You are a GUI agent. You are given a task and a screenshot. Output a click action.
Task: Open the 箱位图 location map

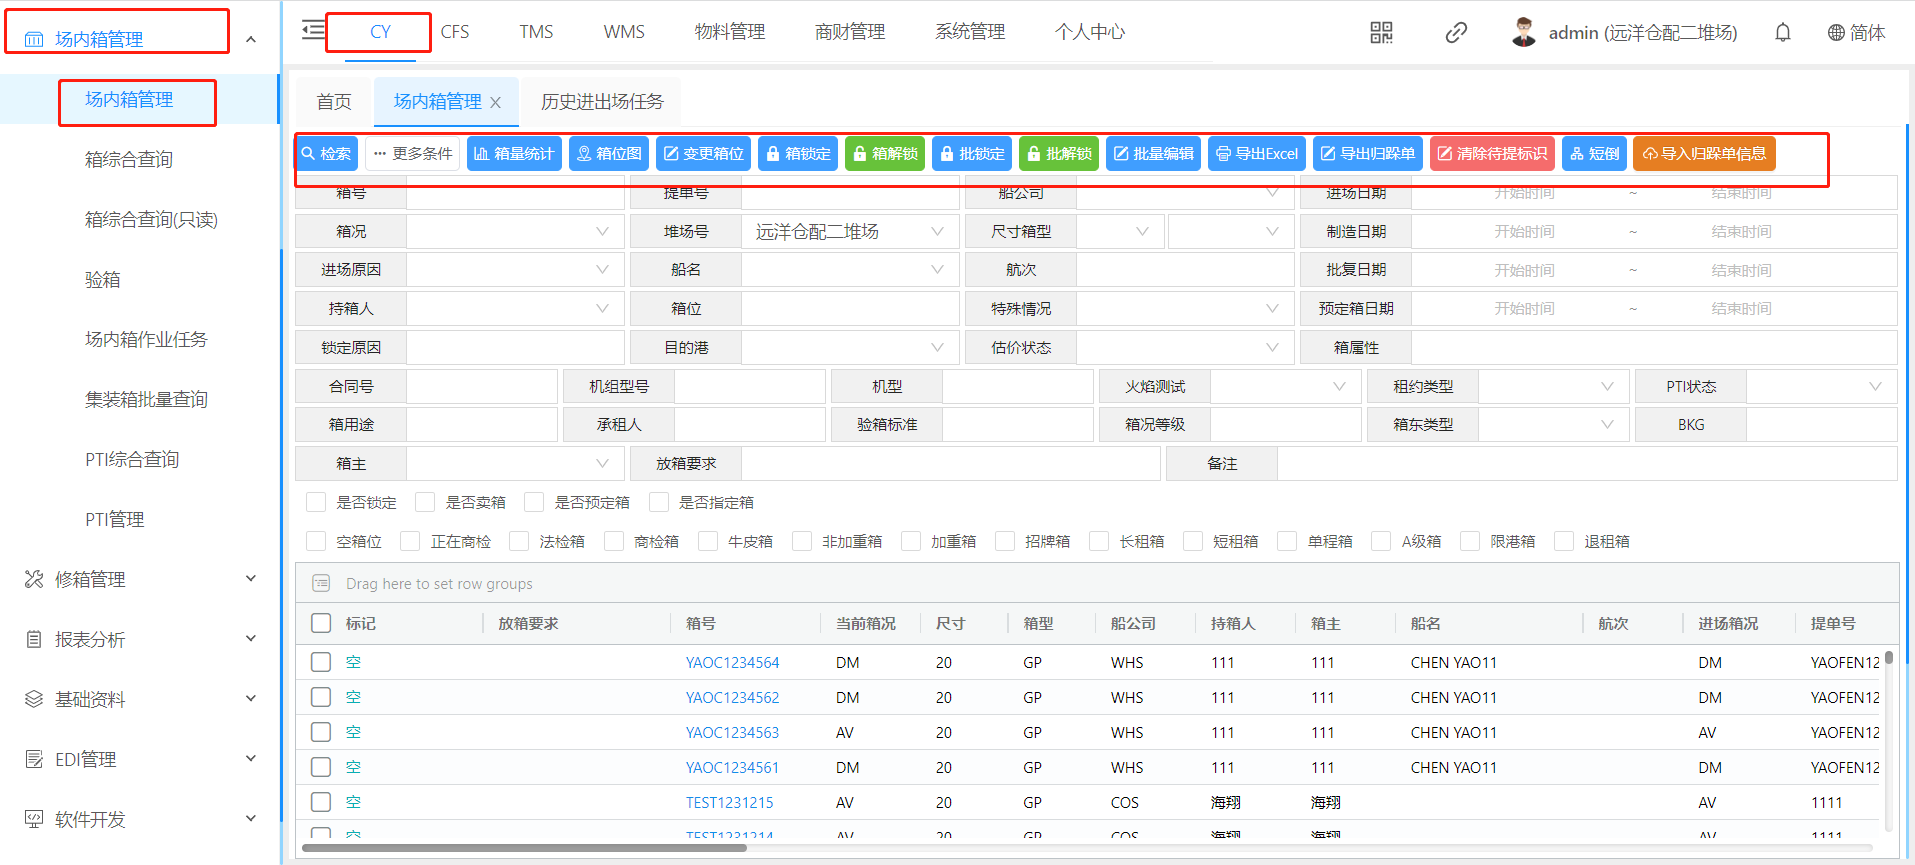point(609,154)
